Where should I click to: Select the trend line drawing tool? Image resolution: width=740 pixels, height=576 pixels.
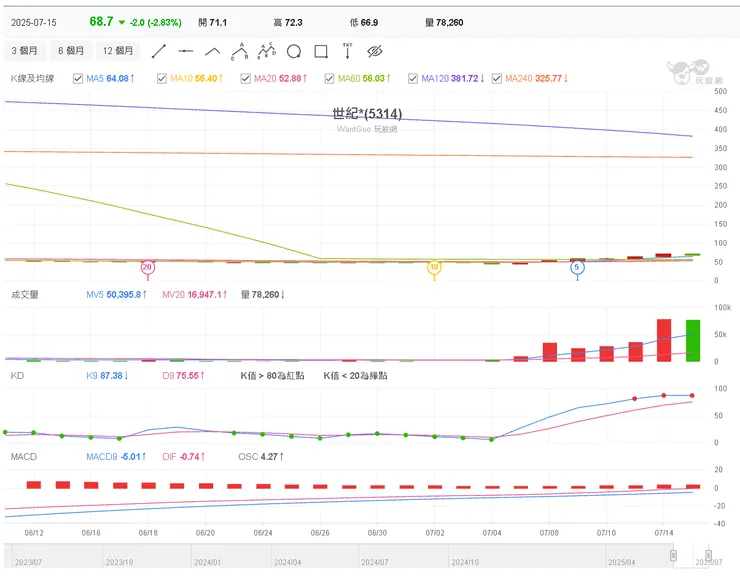(159, 51)
